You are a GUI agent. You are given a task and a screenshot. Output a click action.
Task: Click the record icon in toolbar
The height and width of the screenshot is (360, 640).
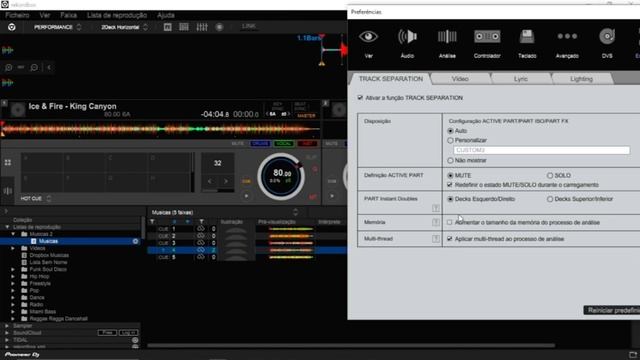click(x=220, y=27)
